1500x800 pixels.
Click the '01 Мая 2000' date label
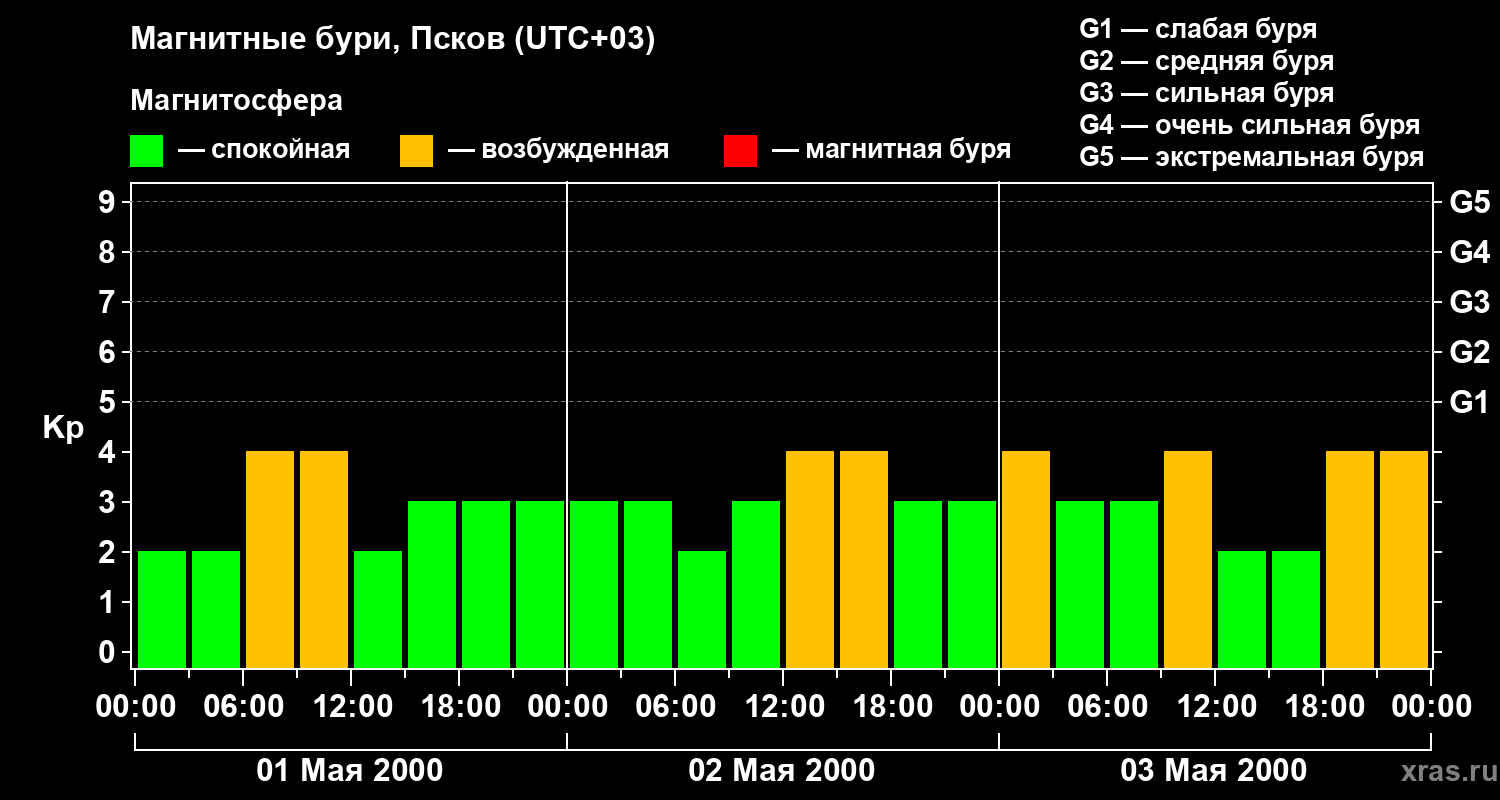pos(350,771)
